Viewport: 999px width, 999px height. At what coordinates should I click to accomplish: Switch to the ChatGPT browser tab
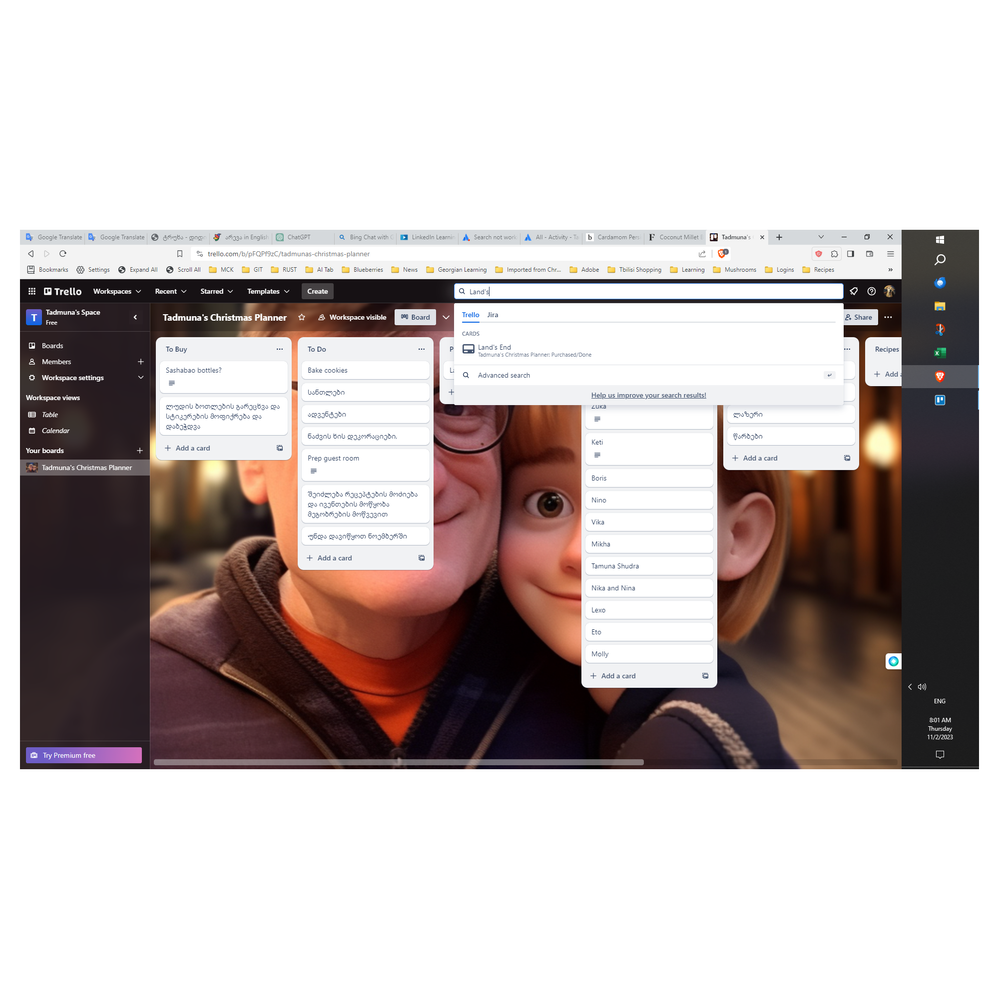(303, 237)
